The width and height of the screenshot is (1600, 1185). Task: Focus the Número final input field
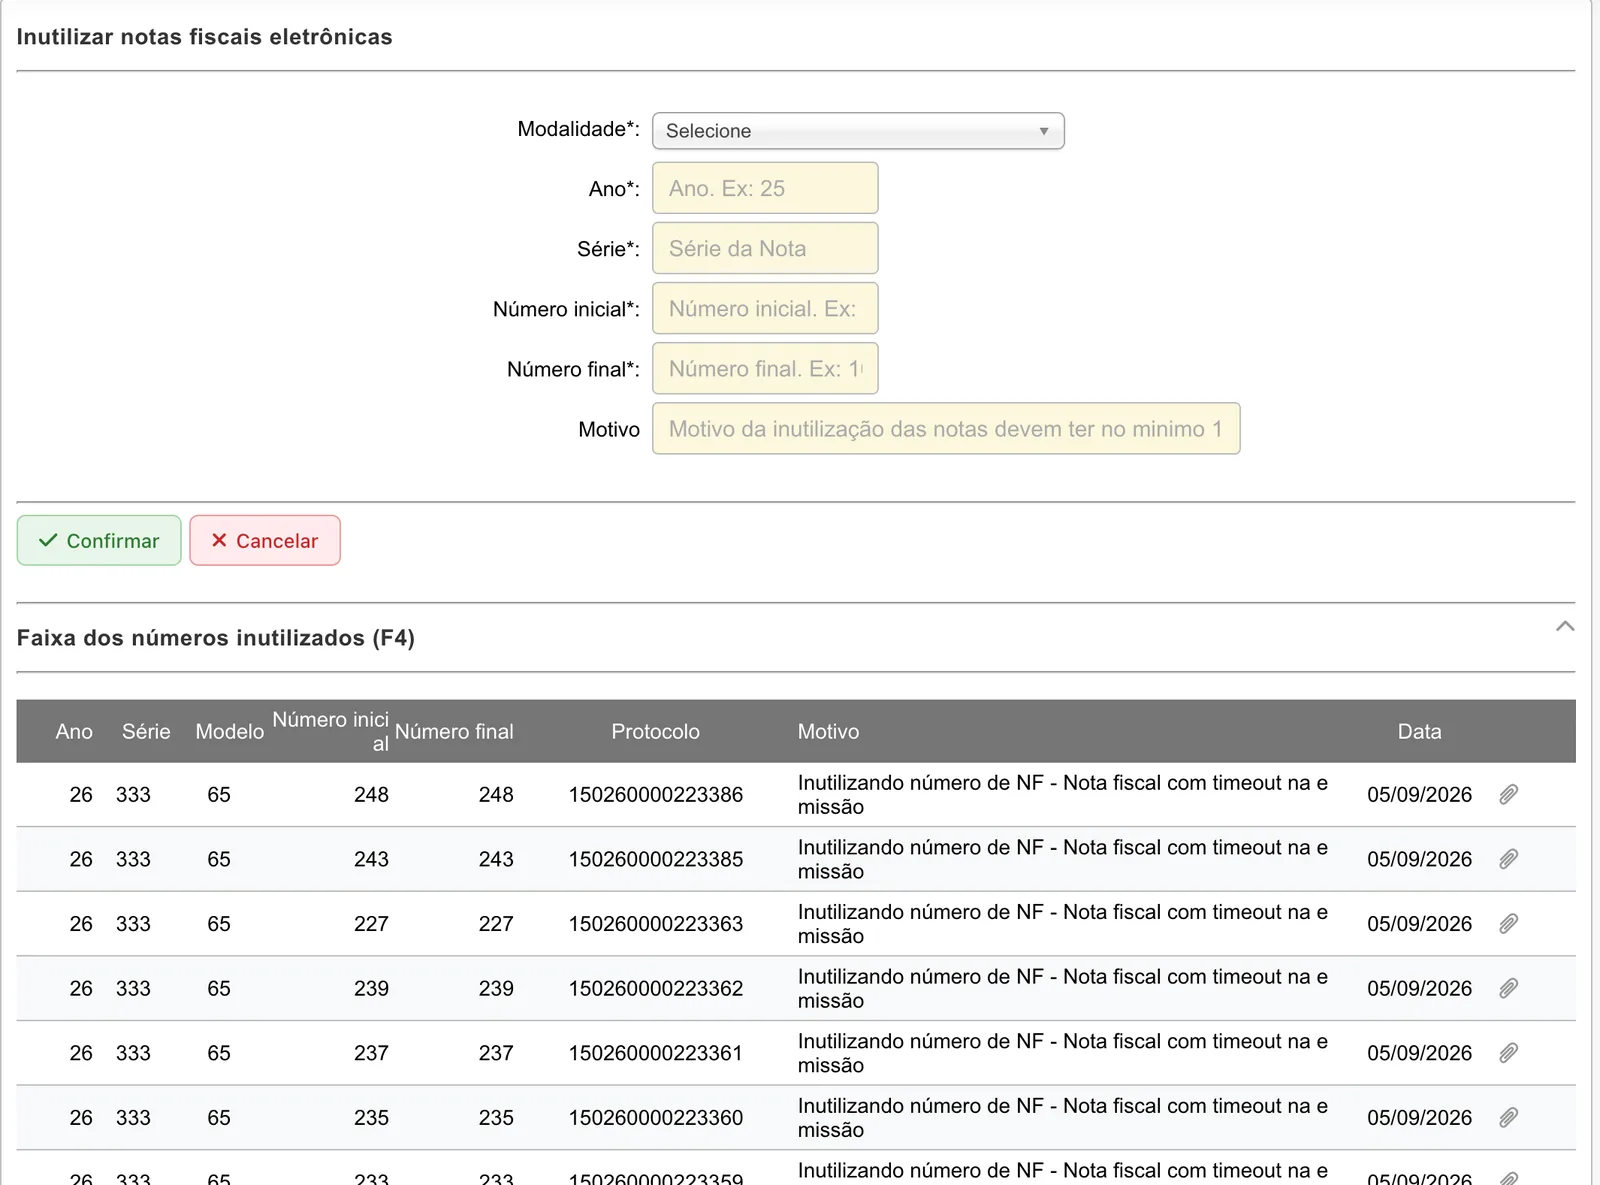pyautogui.click(x=765, y=368)
